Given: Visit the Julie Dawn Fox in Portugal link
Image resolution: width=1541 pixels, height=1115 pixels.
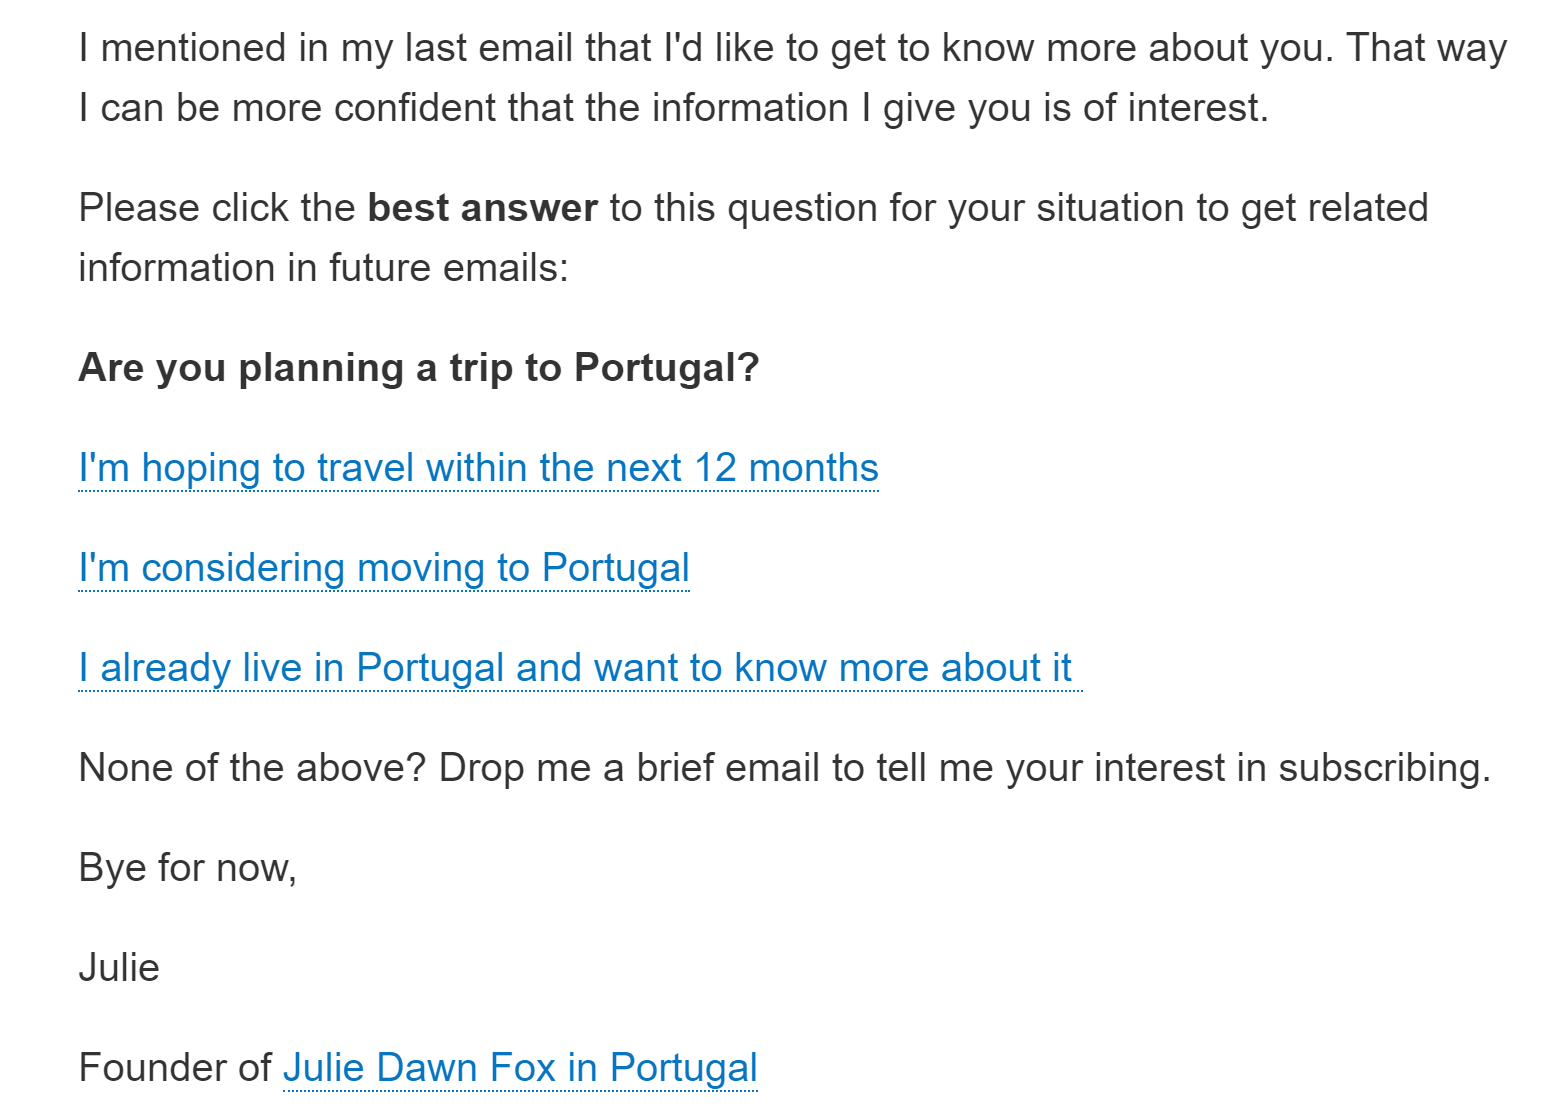Looking at the screenshot, I should pos(520,1068).
